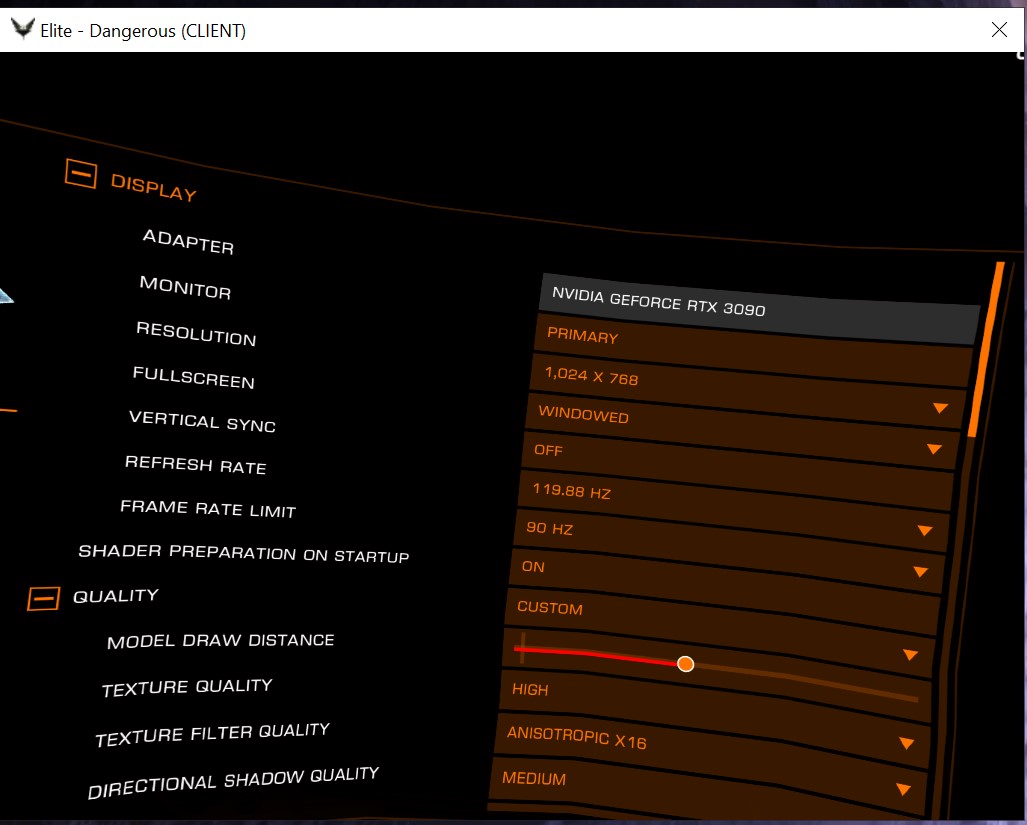This screenshot has width=1027, height=825.
Task: Click the FULLSCREEN setting label
Action: [x=193, y=378]
